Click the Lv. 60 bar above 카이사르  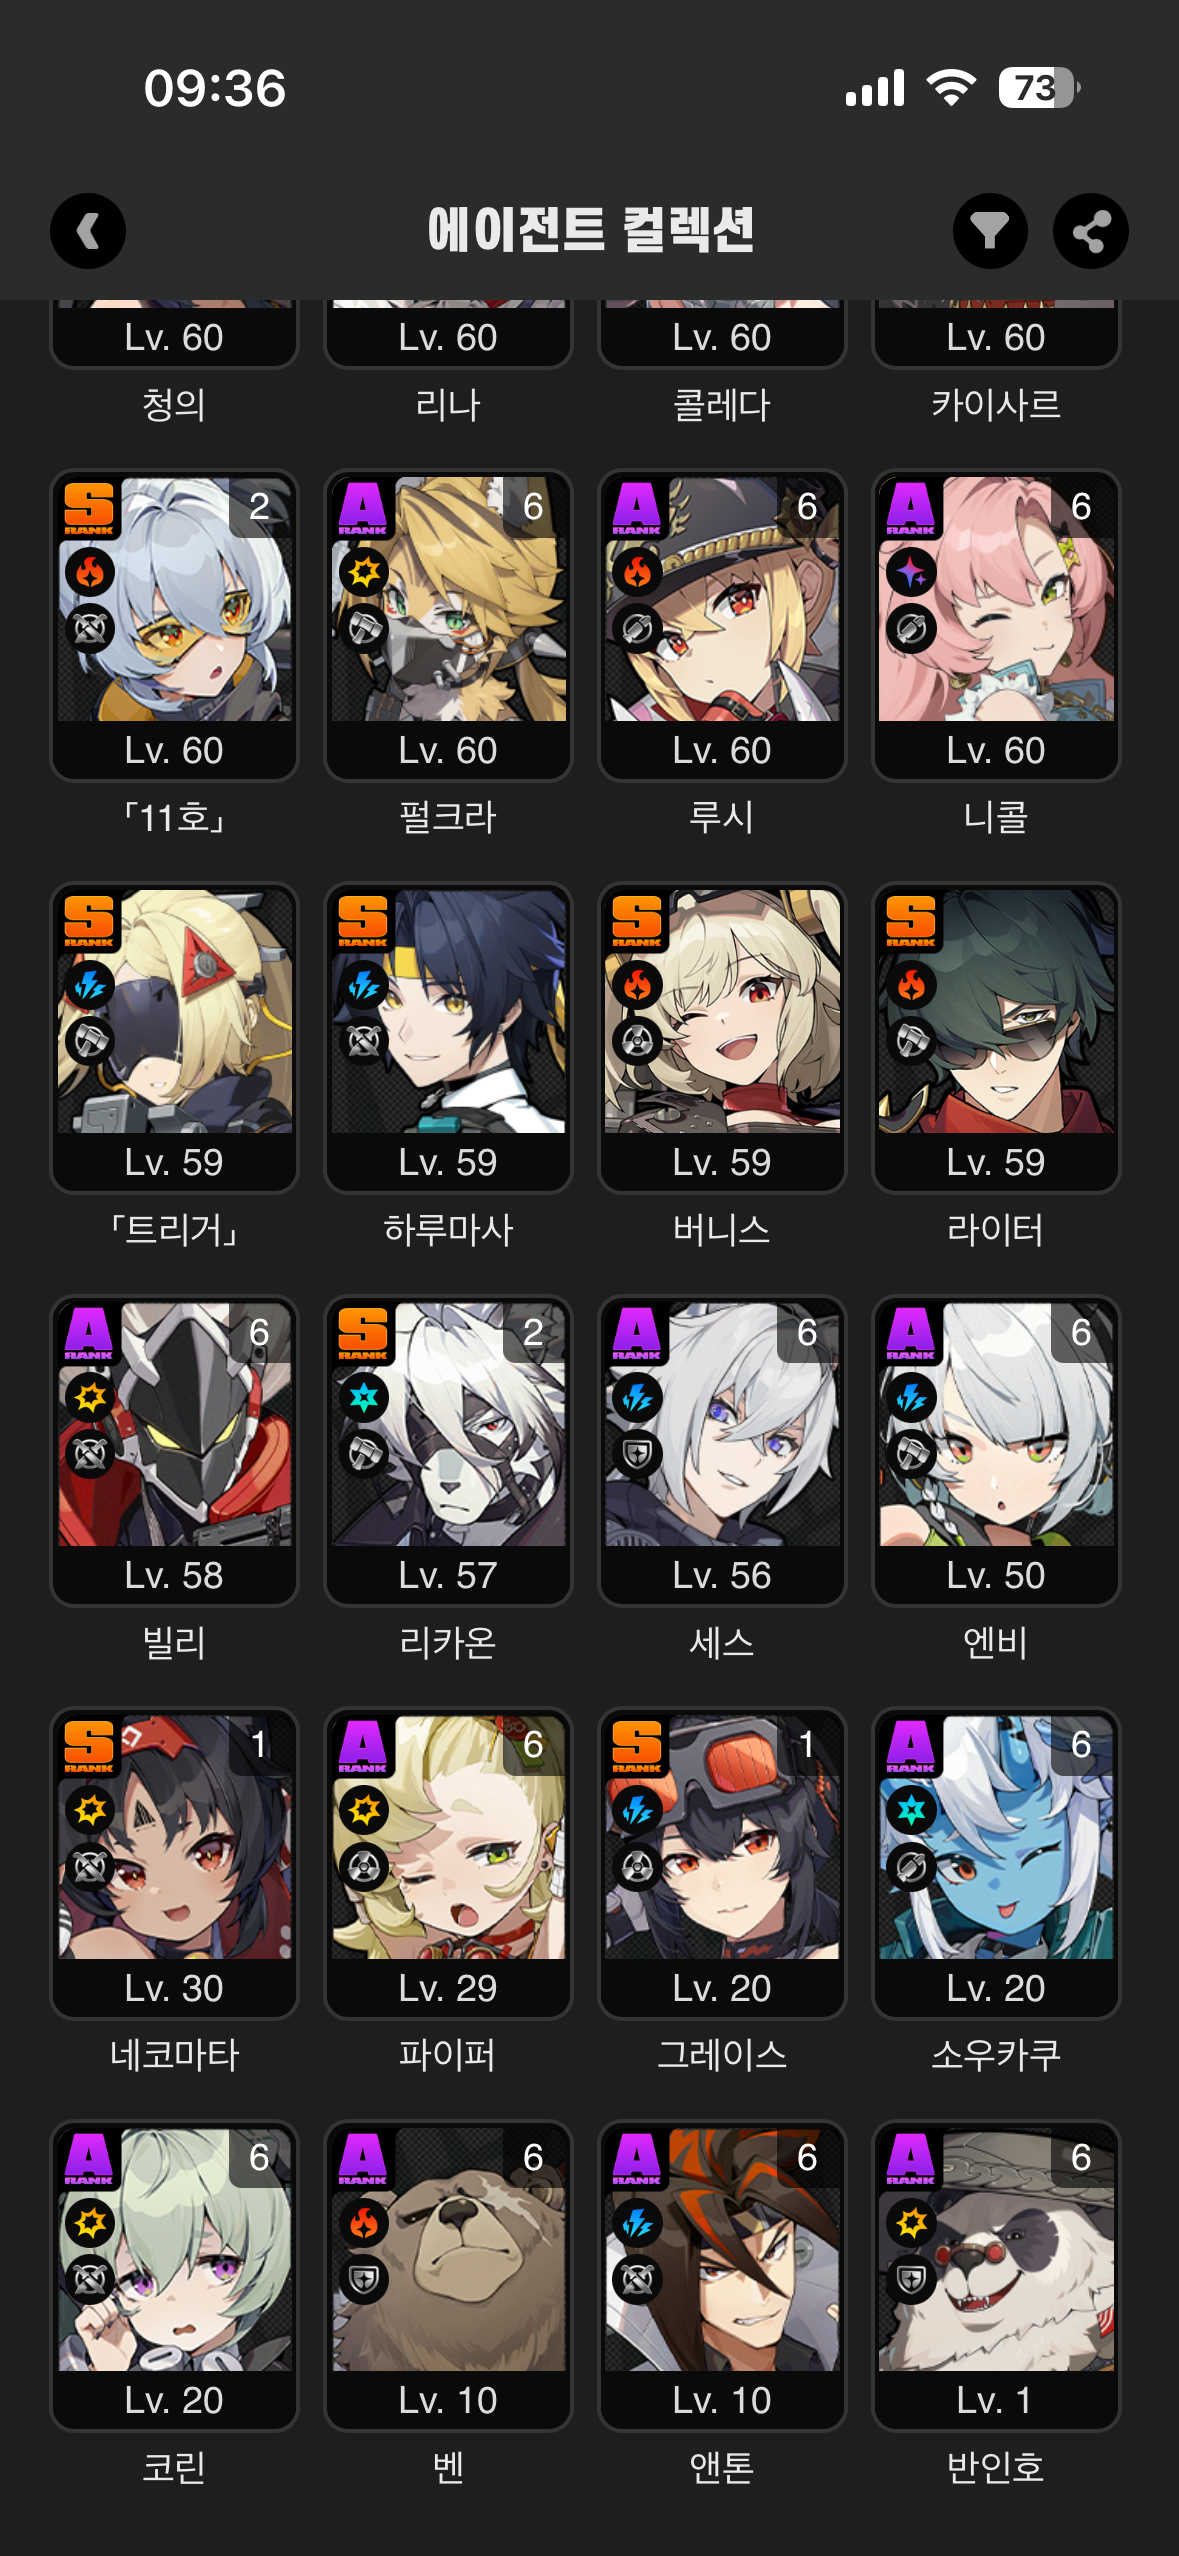point(996,338)
